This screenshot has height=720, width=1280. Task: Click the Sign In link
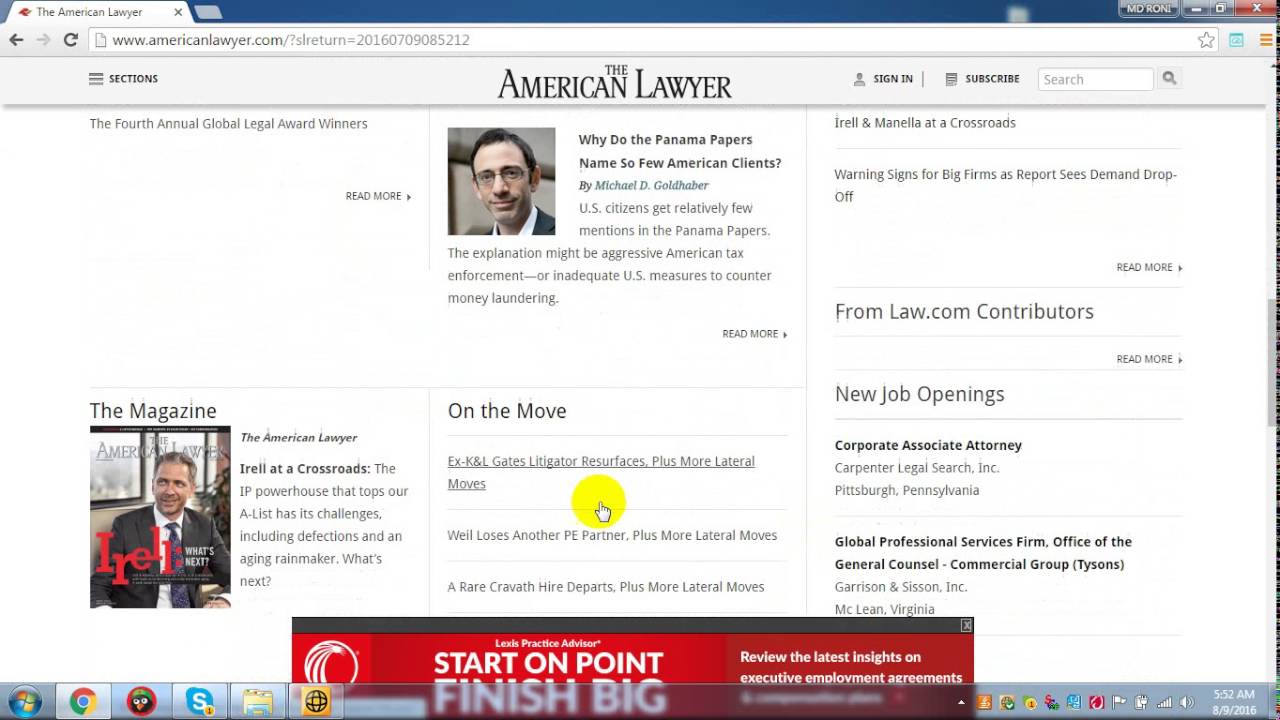click(x=893, y=79)
